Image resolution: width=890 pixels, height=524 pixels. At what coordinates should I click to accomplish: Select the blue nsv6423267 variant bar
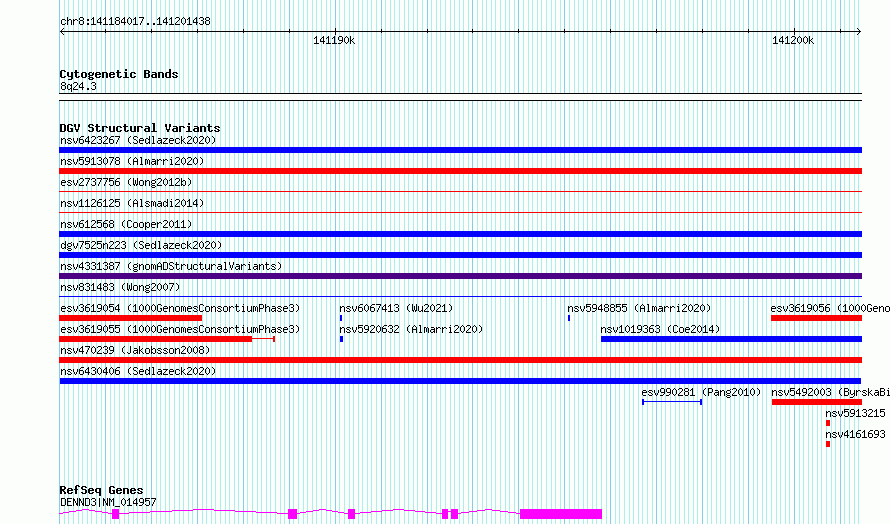pyautogui.click(x=460, y=150)
